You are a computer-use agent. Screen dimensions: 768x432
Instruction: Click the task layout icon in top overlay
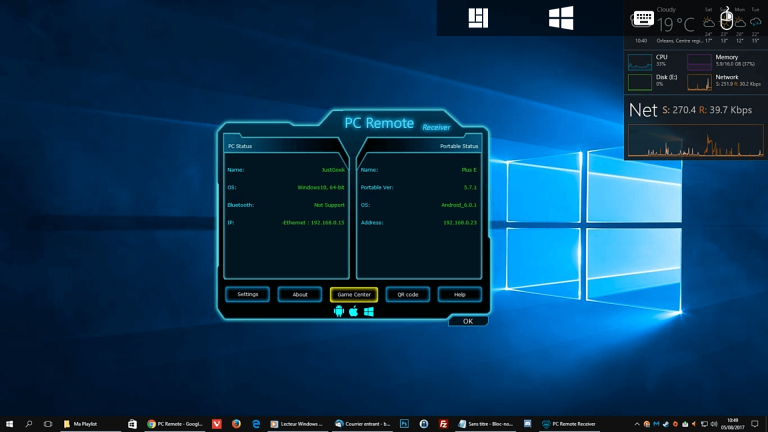(x=478, y=18)
